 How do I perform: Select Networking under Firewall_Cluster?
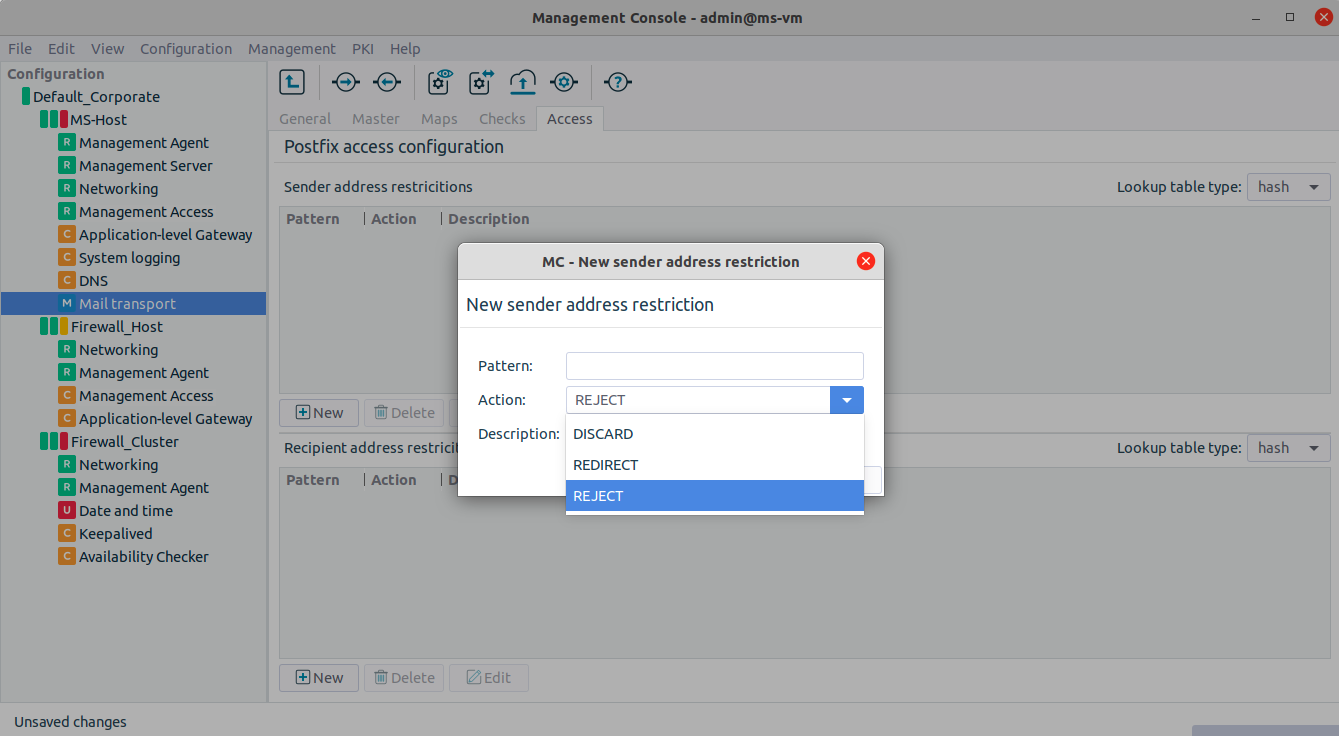tap(118, 465)
